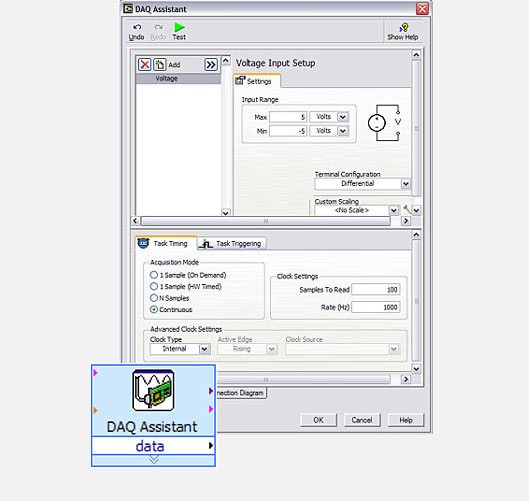Open the Custom Scaling dropdown
This screenshot has height=501, width=529.
(394, 210)
